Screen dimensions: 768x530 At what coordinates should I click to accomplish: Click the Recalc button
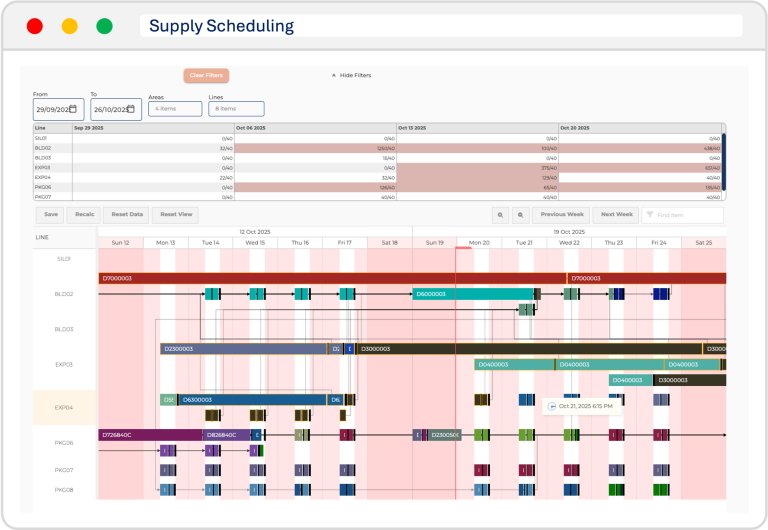pyautogui.click(x=85, y=215)
